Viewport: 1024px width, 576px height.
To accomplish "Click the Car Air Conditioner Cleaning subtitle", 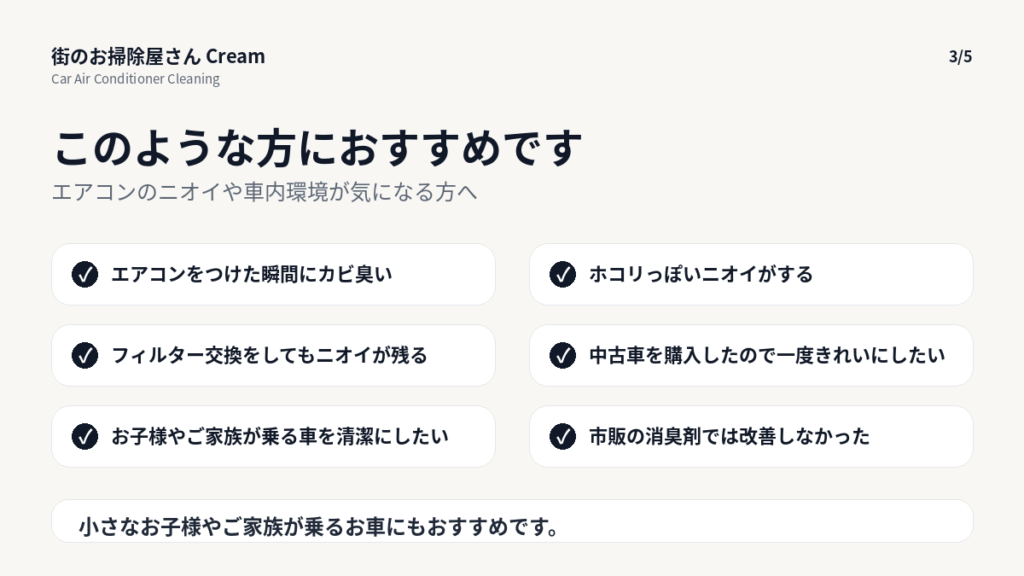I will (x=135, y=79).
